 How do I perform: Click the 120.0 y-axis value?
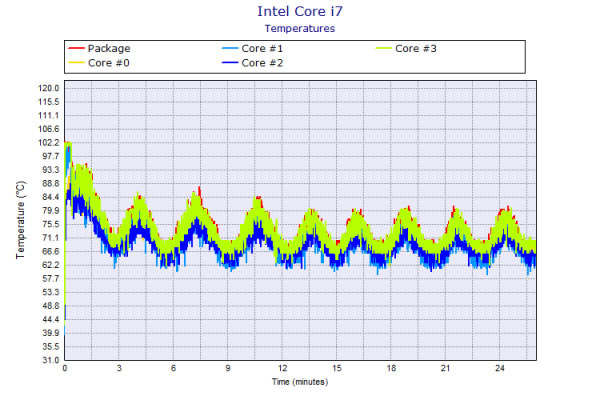(x=49, y=88)
